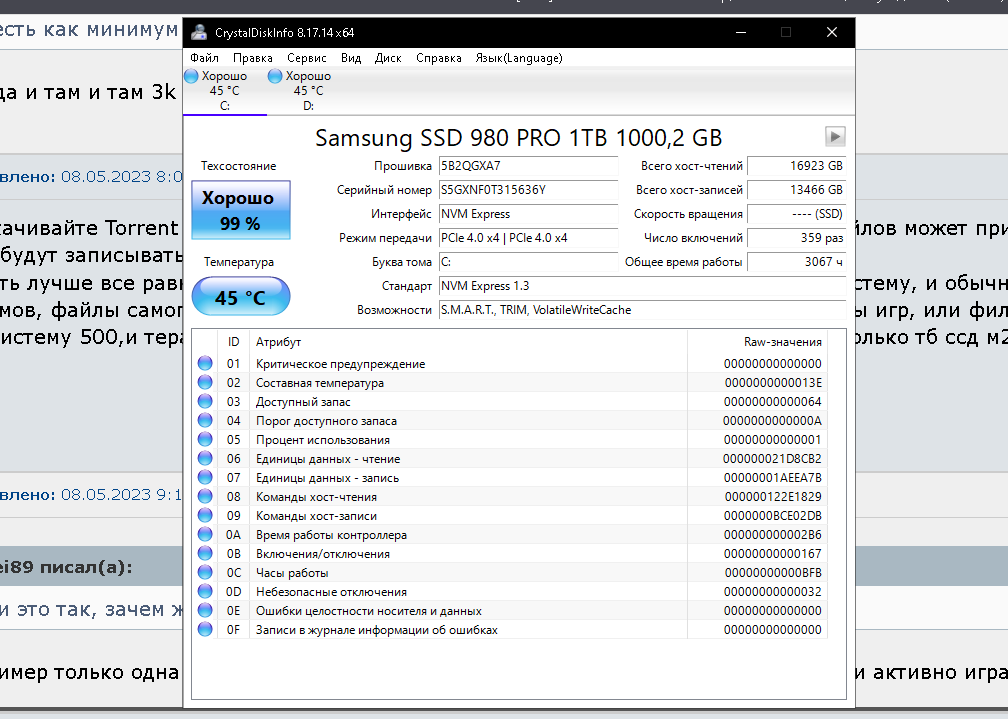Select raw value 00000001AEEA7B
Screen dimensions: 1008x719
coord(772,478)
